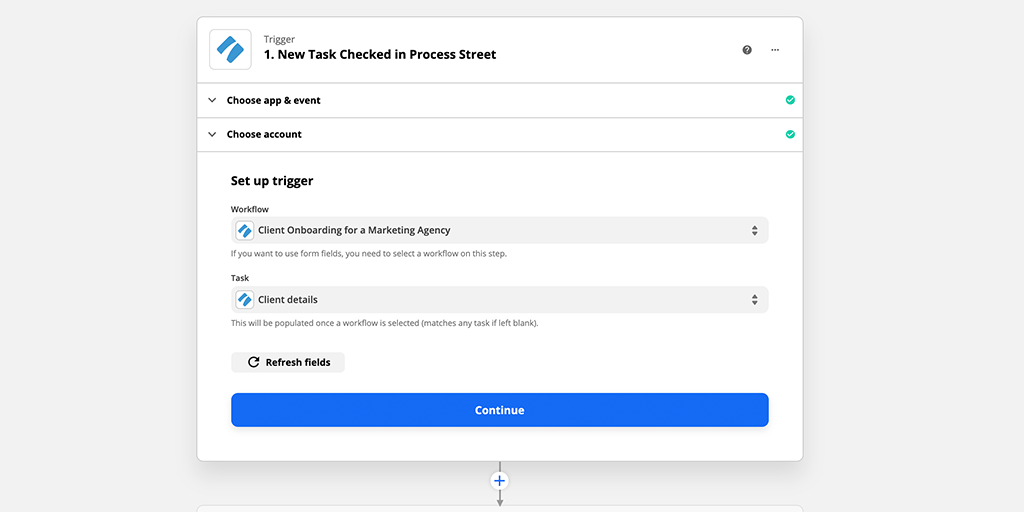Select the Choose account section
The image size is (1024, 512).
tap(500, 134)
